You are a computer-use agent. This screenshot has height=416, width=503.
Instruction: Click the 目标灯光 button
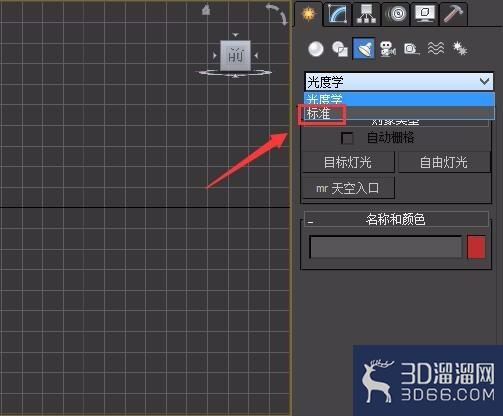(348, 162)
